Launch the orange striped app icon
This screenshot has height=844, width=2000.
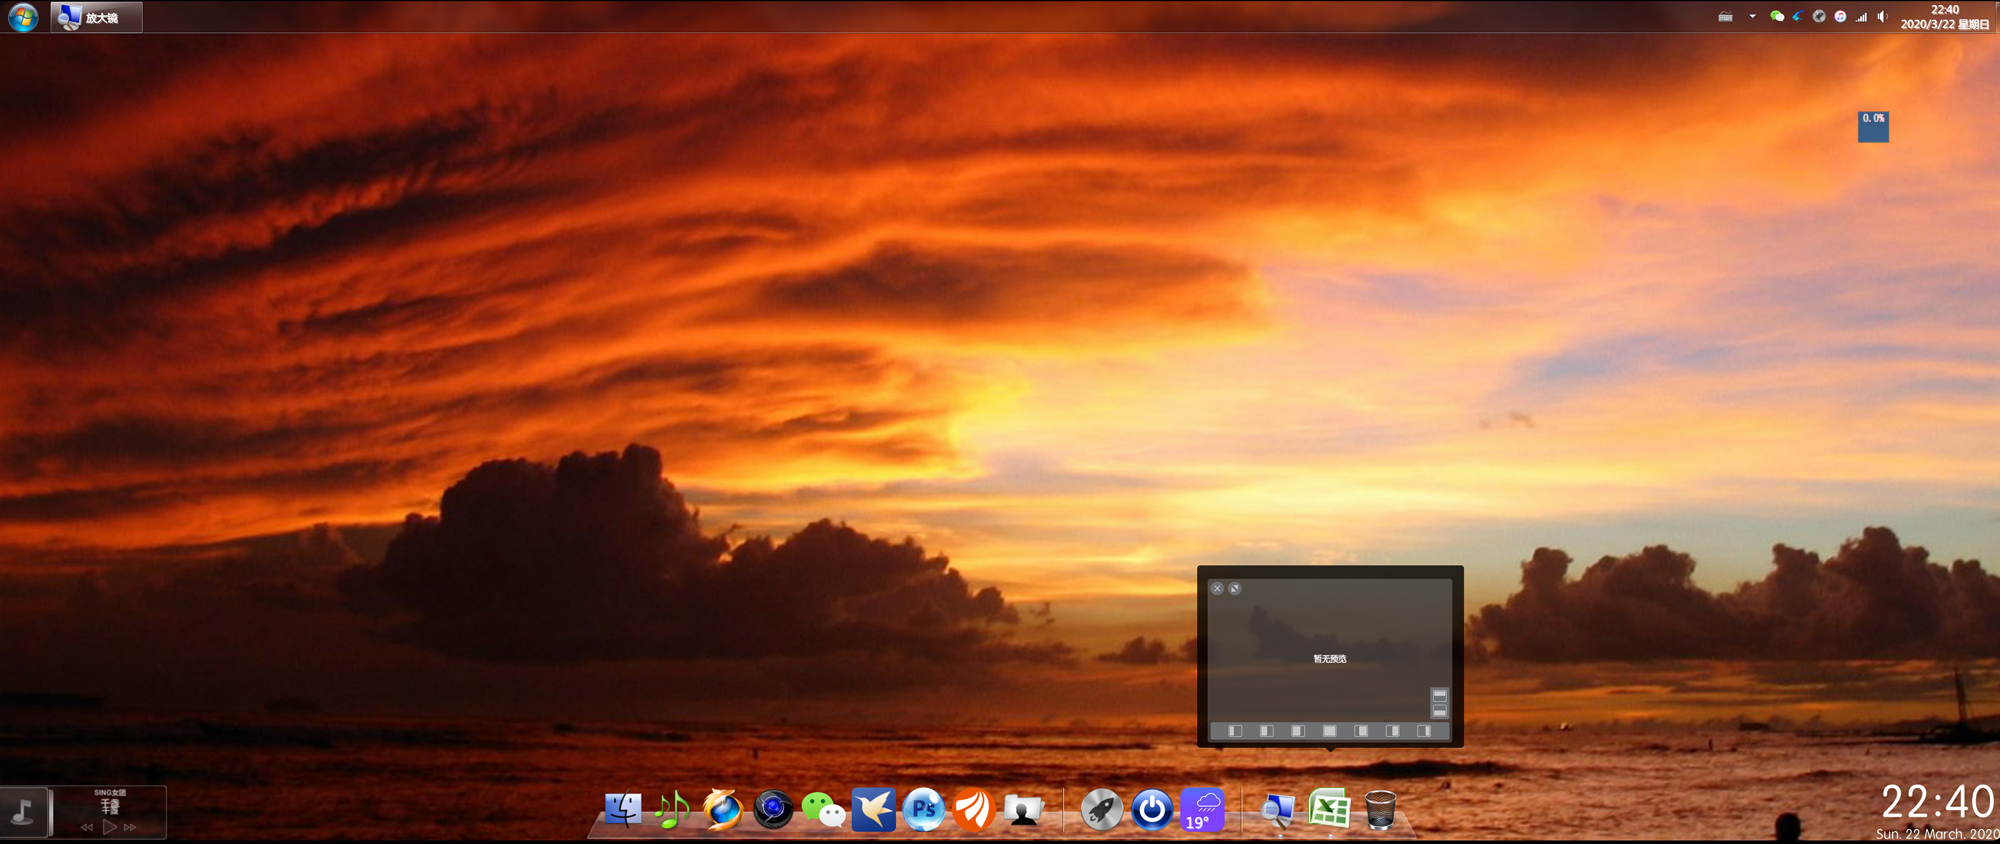coord(973,809)
